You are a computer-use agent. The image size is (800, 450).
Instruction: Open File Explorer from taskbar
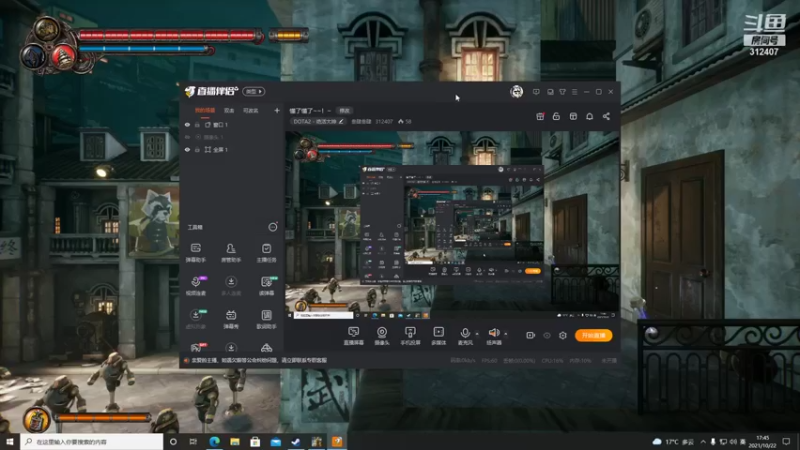[x=235, y=441]
